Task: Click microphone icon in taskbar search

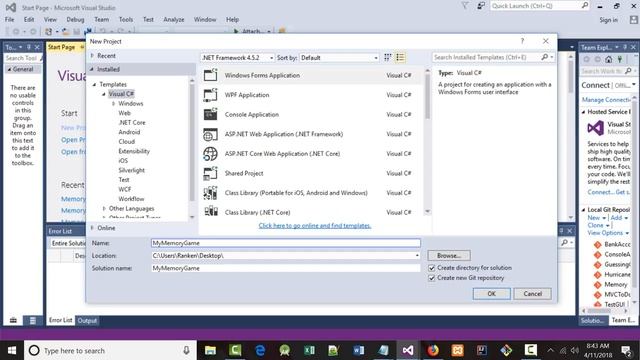Action: pos(186,350)
